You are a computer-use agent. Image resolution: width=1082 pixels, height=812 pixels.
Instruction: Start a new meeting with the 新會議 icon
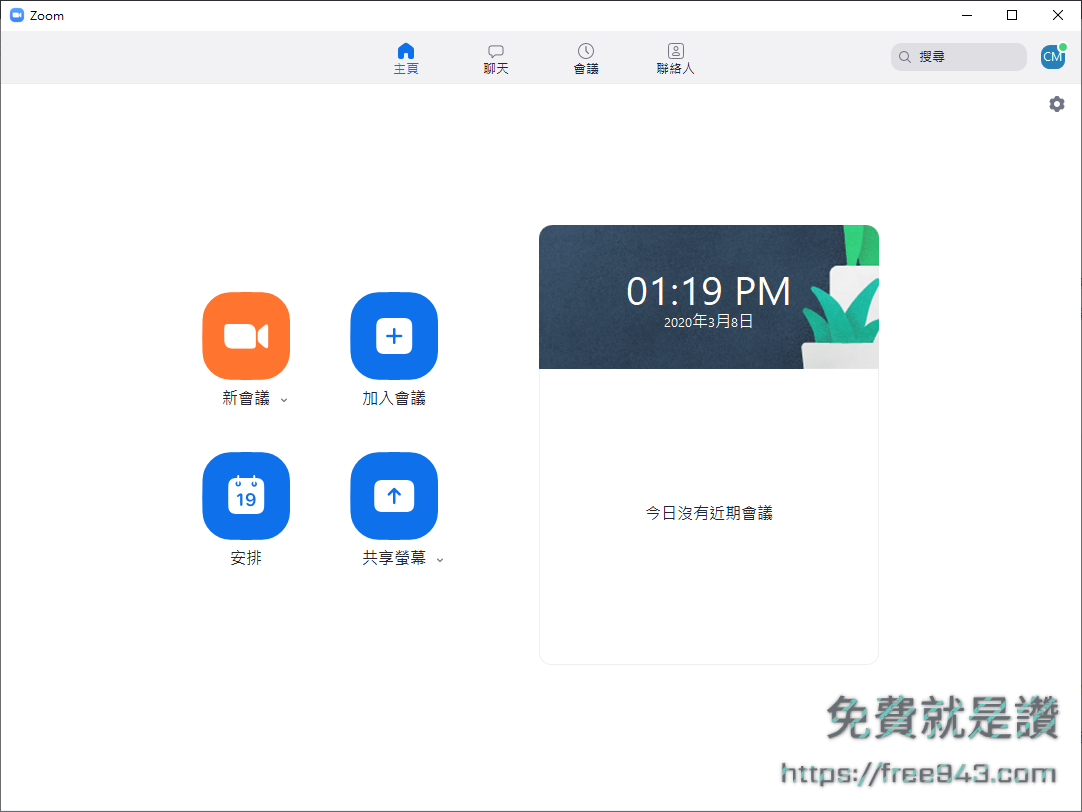[x=246, y=336]
